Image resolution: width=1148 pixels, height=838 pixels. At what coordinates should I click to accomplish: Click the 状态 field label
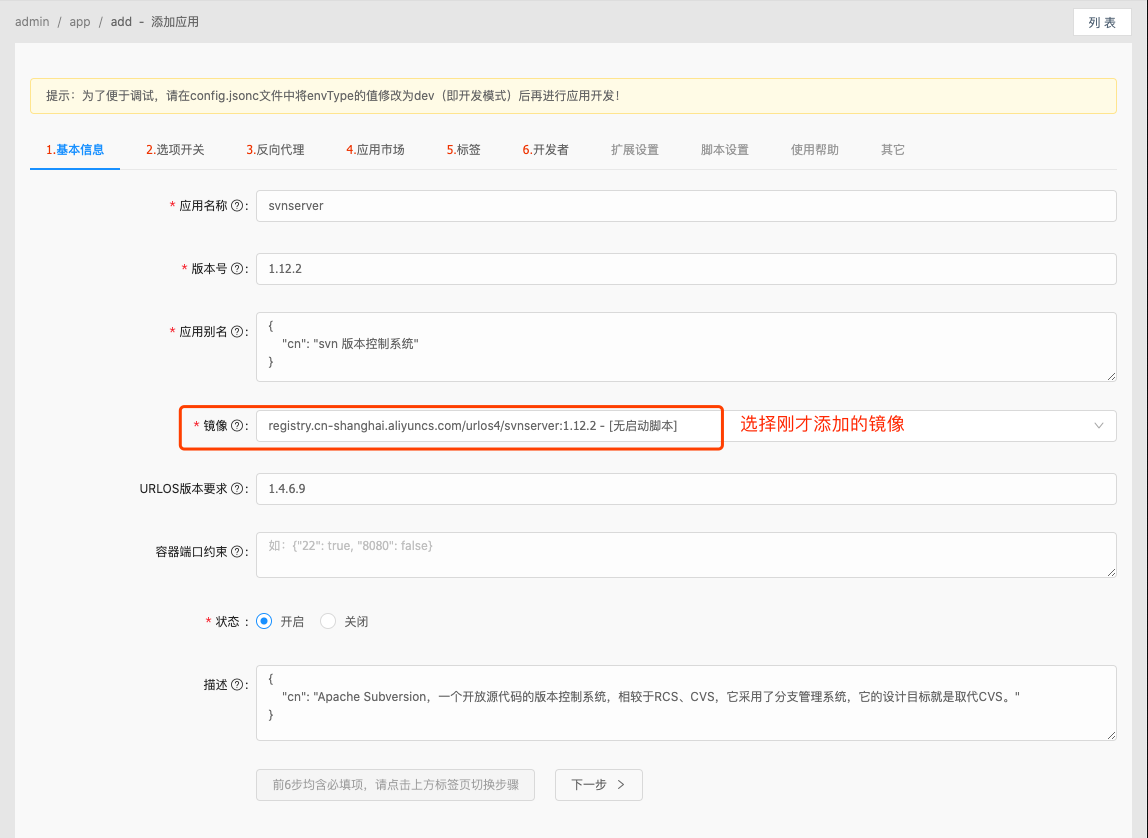[x=228, y=621]
